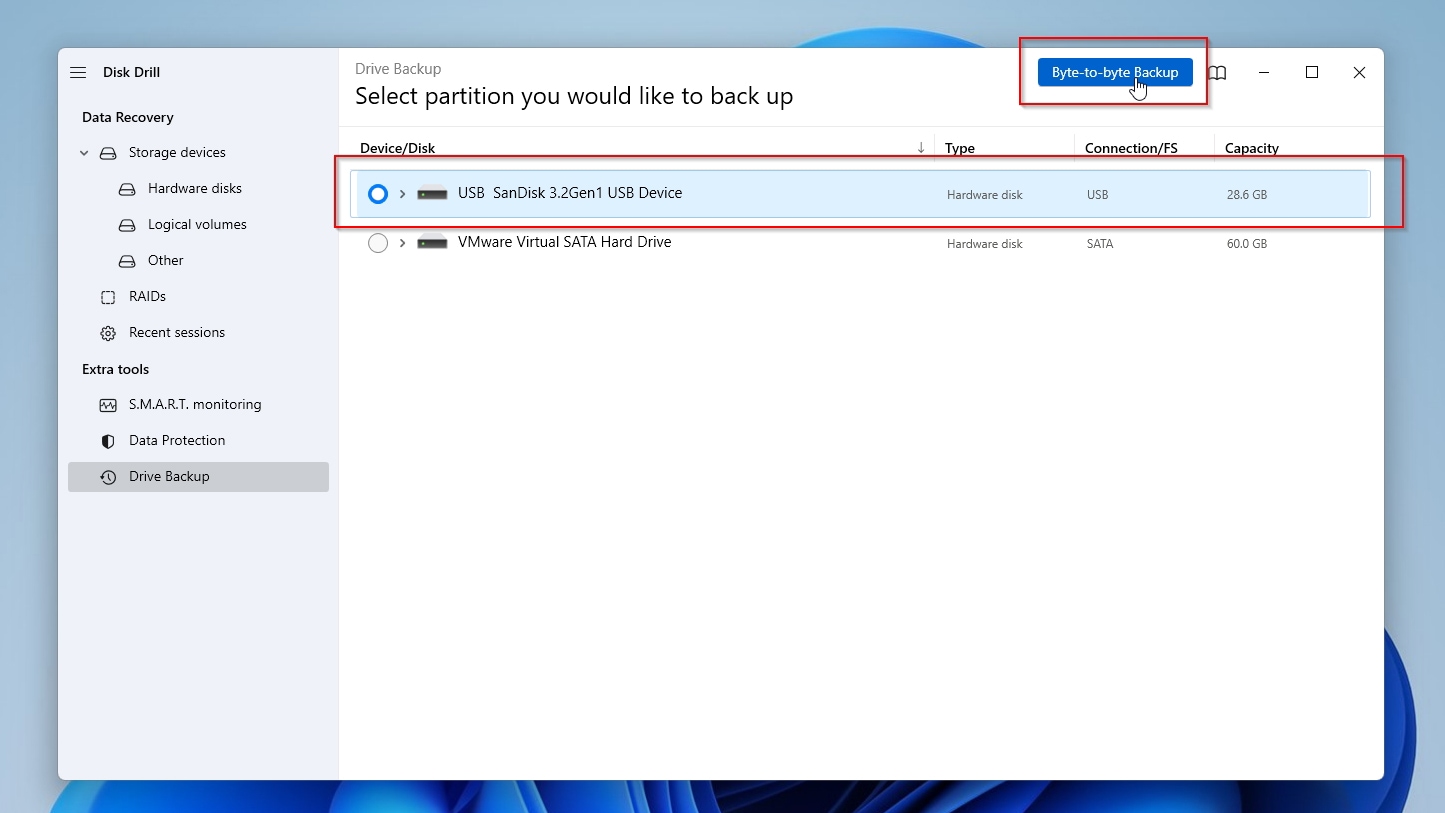Click the Hardware disks disk icon

click(127, 189)
